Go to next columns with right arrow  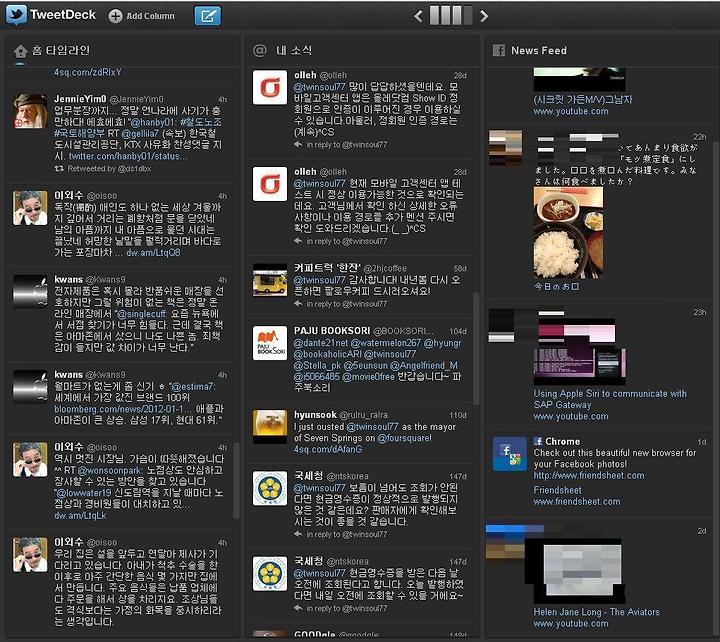[484, 16]
